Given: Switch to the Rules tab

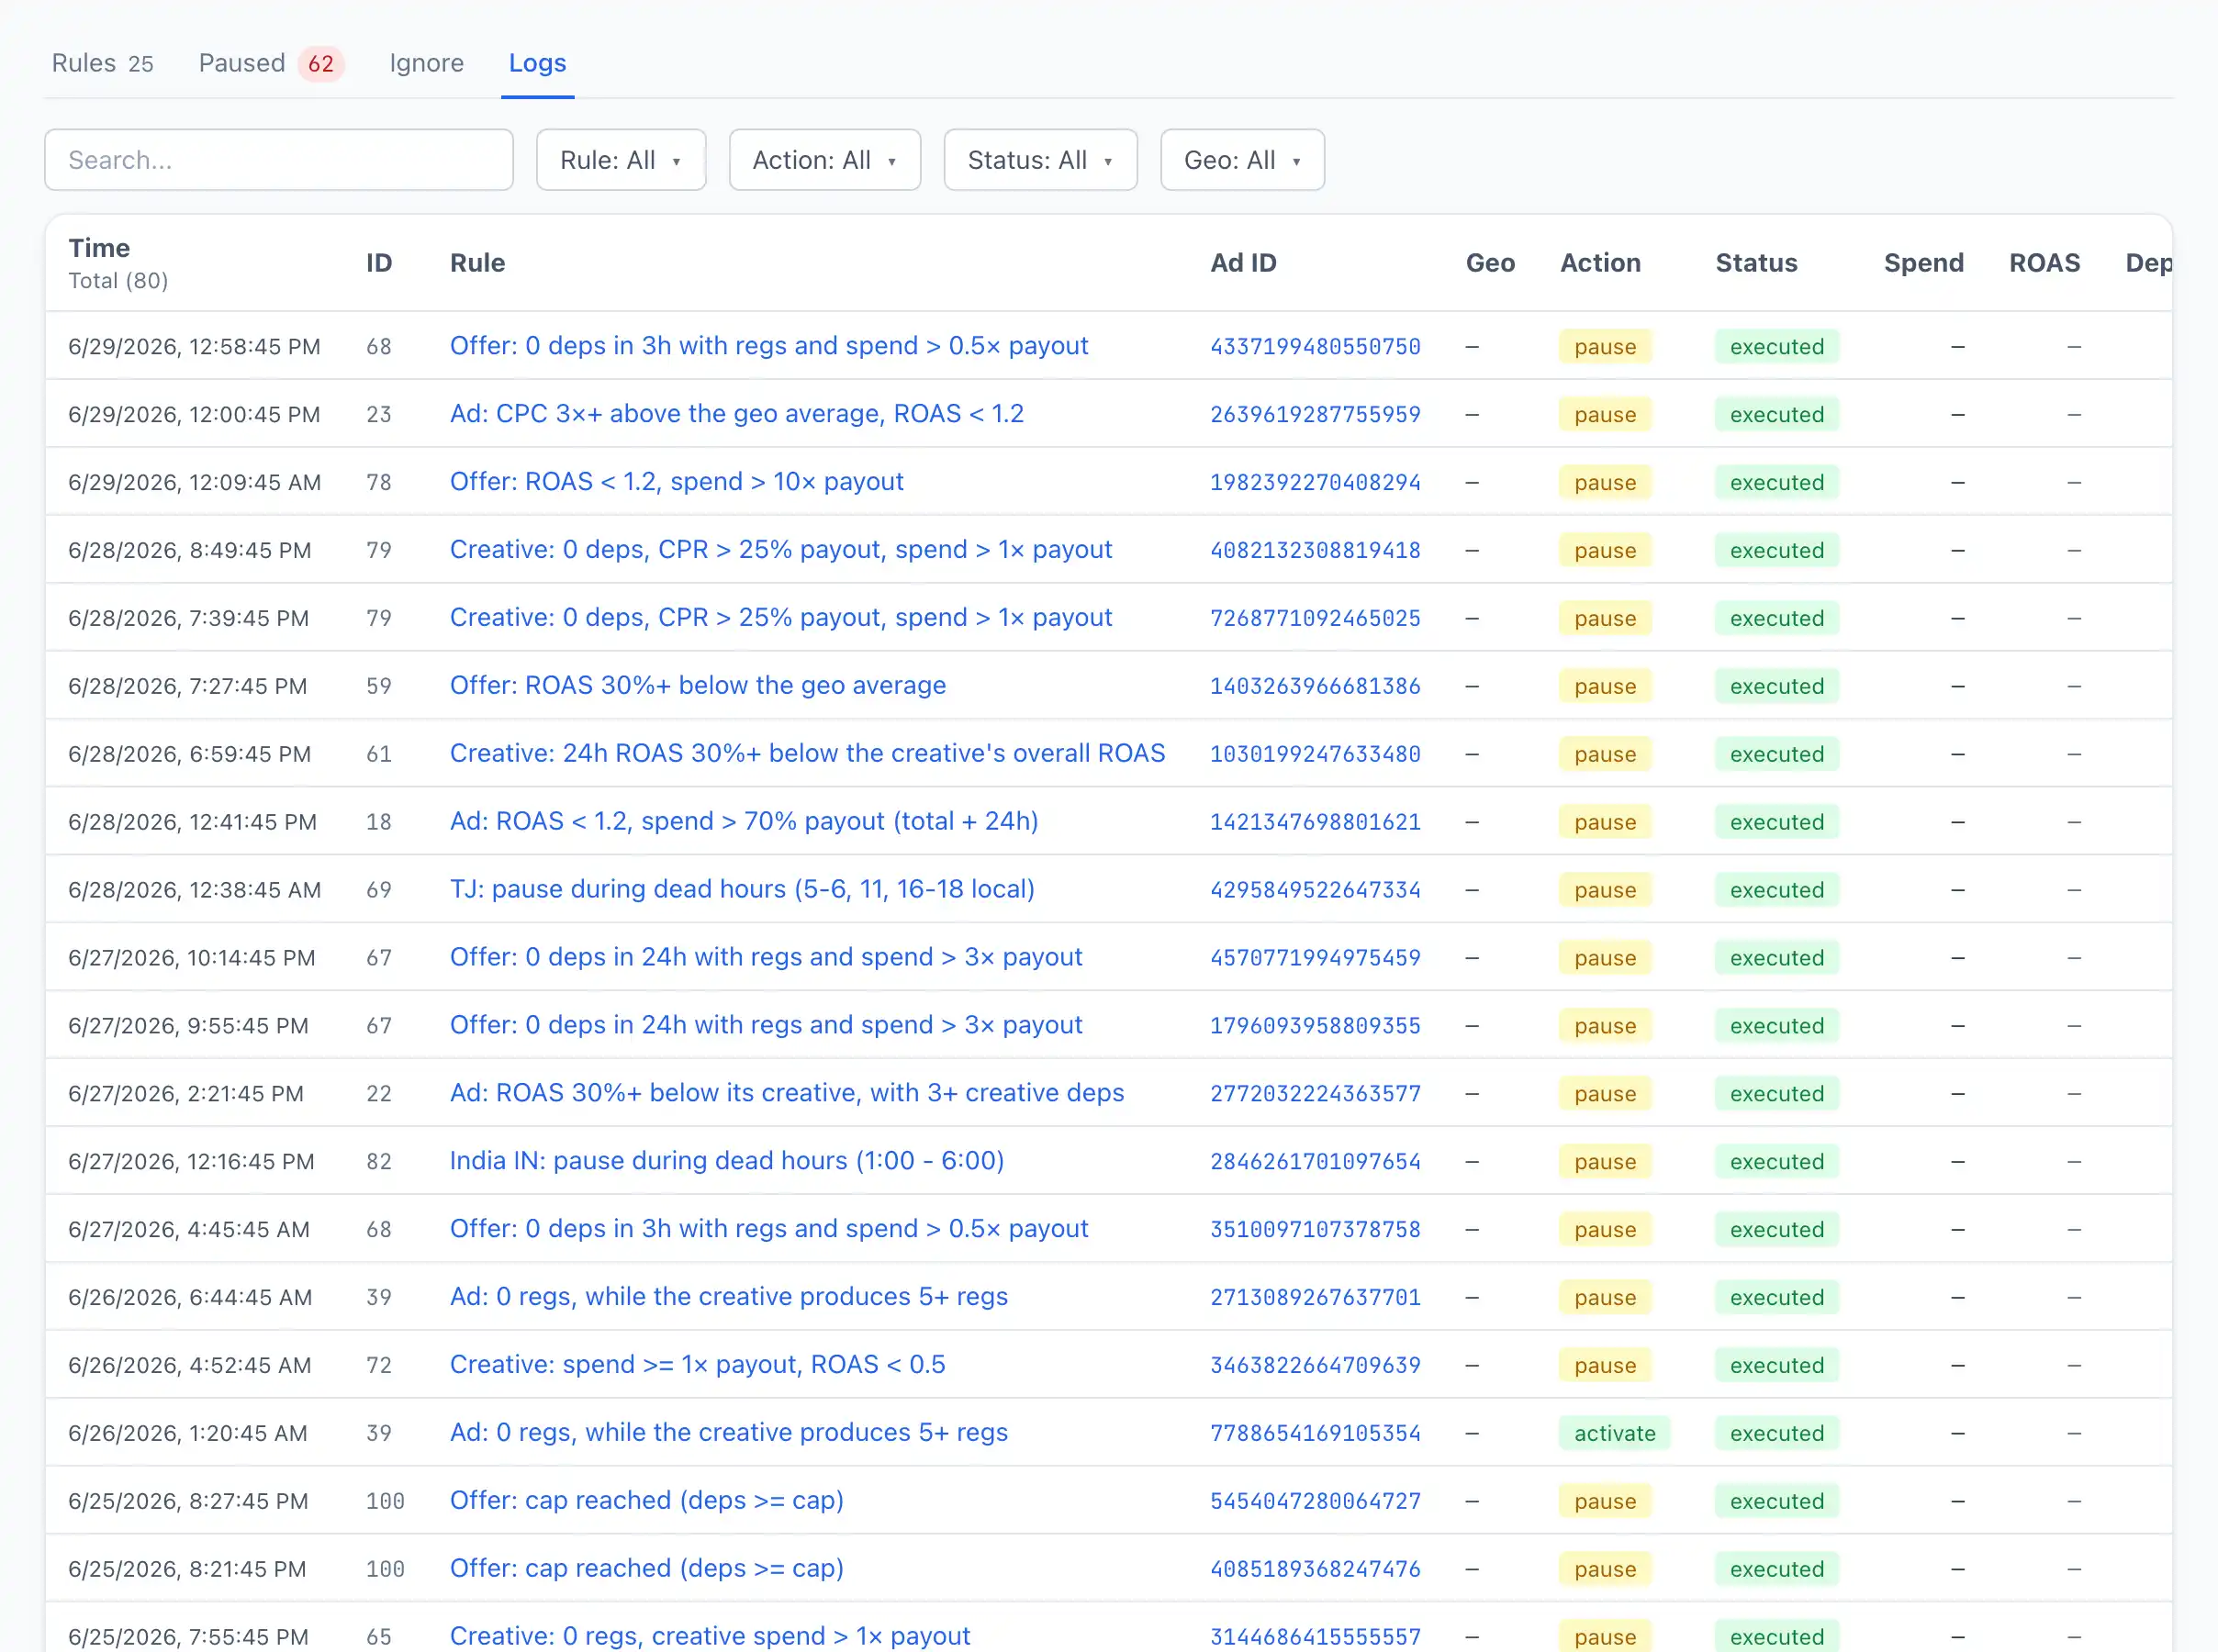Looking at the screenshot, I should click(x=102, y=63).
